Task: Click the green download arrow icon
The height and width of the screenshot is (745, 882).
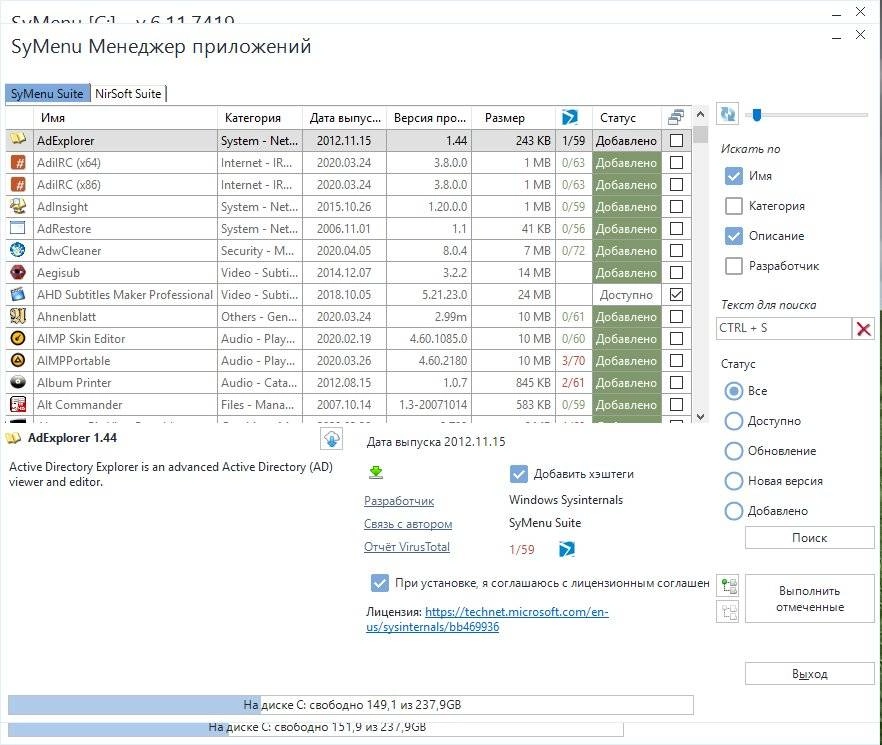Action: pyautogui.click(x=376, y=472)
